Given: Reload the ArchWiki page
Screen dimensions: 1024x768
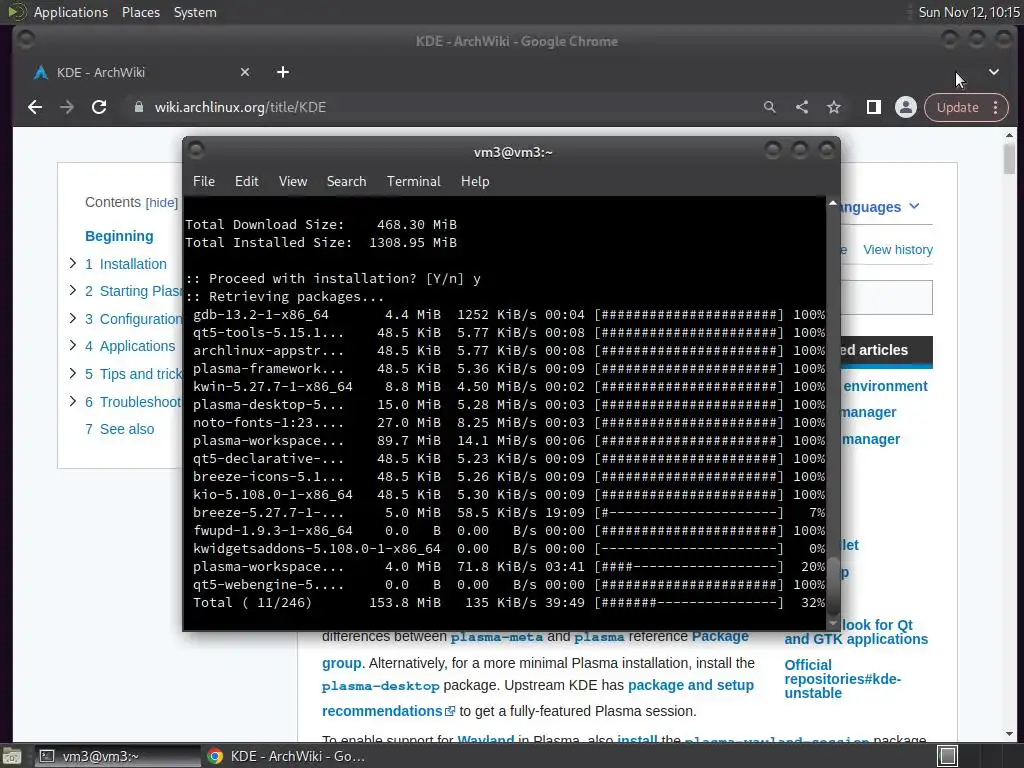Looking at the screenshot, I should pyautogui.click(x=99, y=107).
